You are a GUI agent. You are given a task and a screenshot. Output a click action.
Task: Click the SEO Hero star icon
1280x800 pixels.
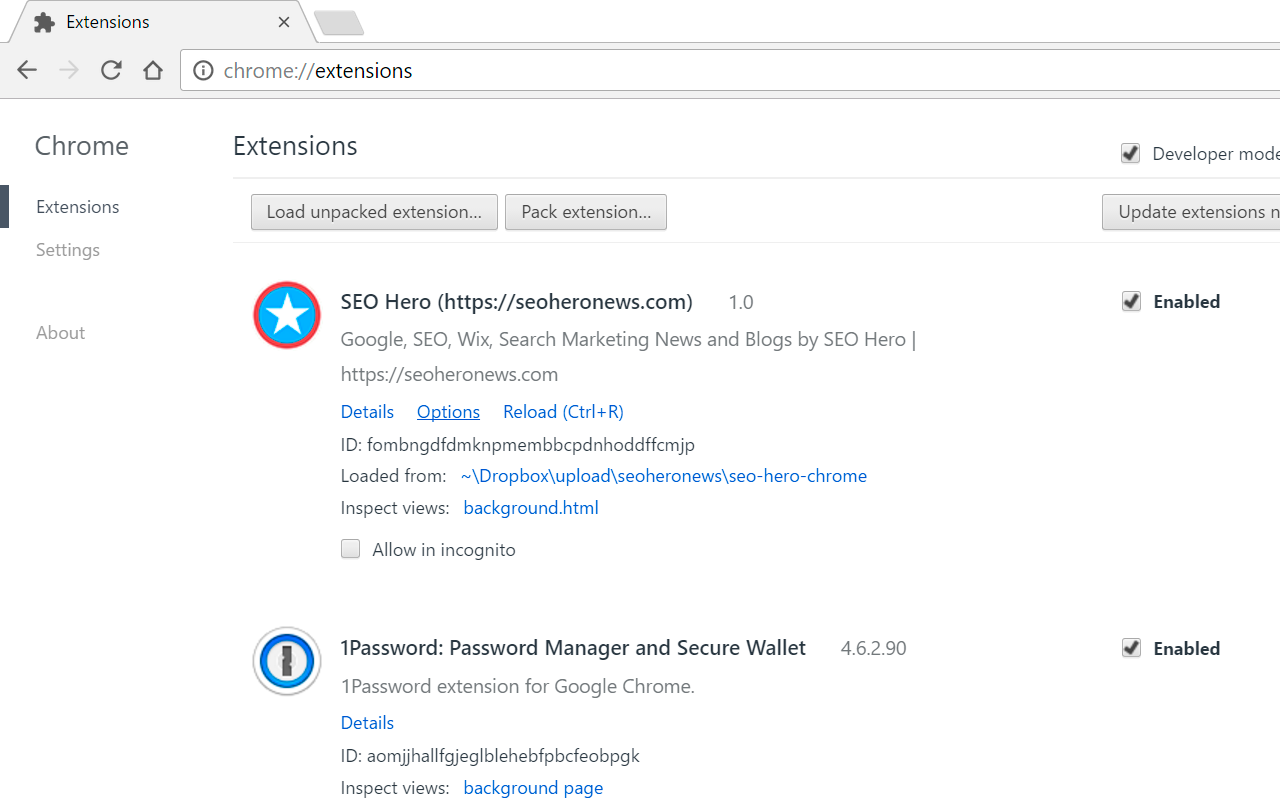[287, 315]
